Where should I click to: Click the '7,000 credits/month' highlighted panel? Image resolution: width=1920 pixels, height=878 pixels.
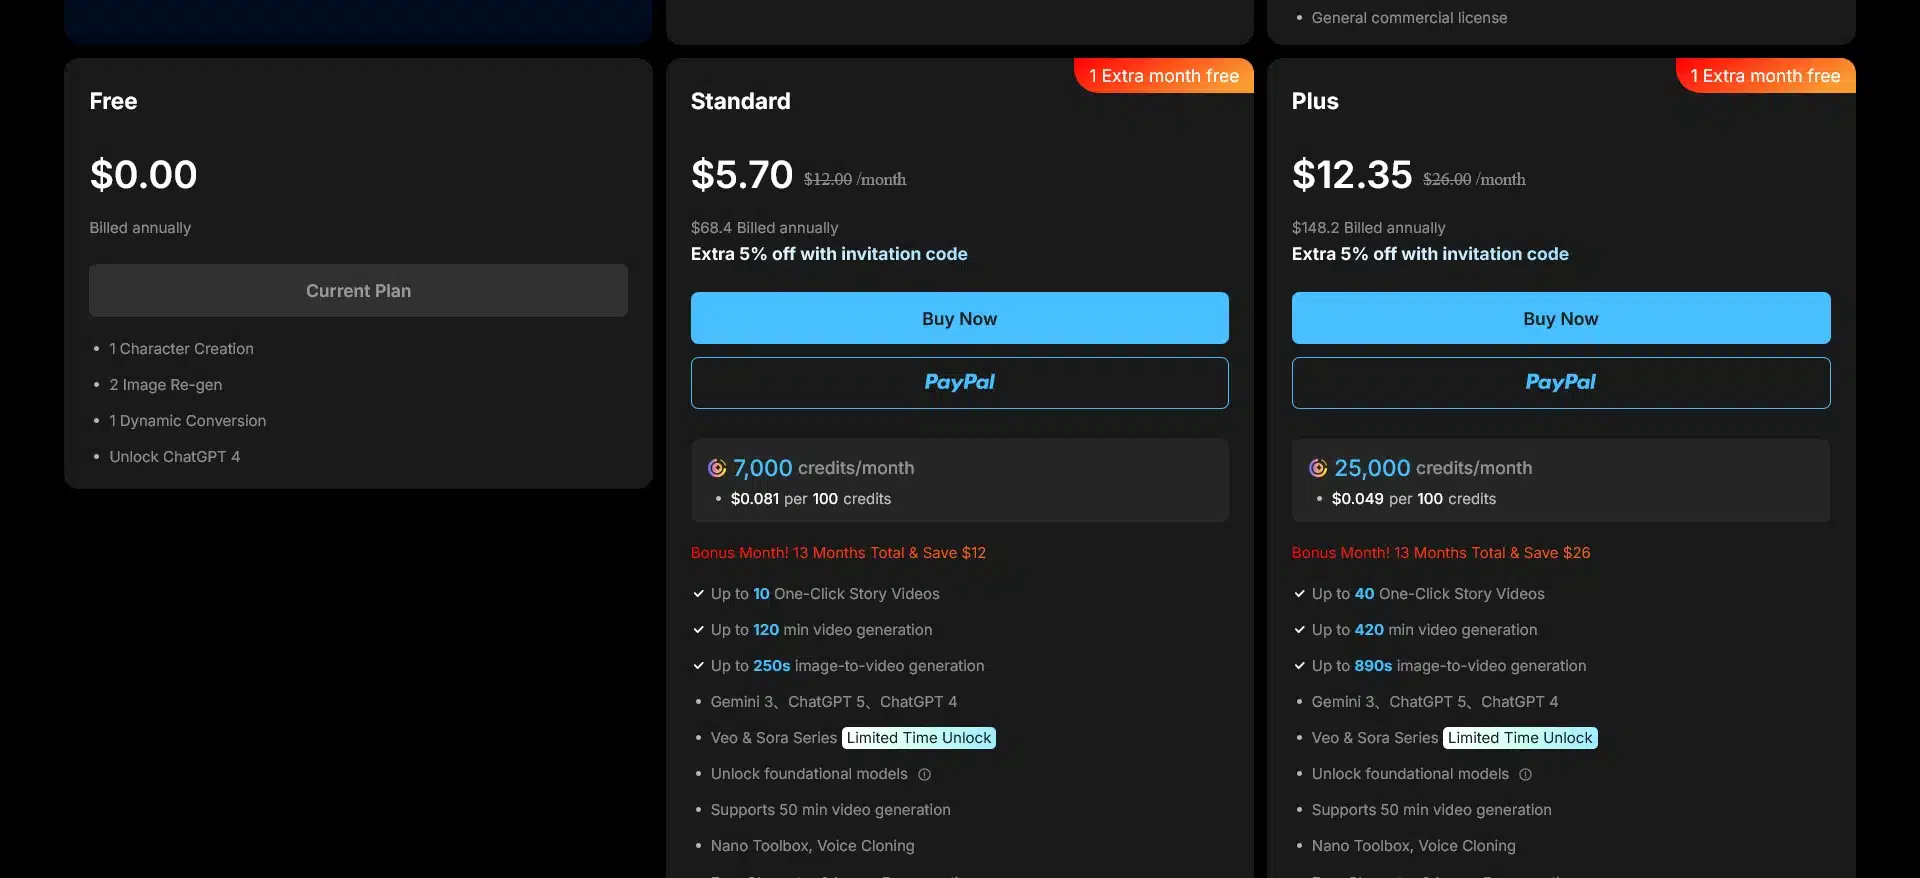click(959, 480)
